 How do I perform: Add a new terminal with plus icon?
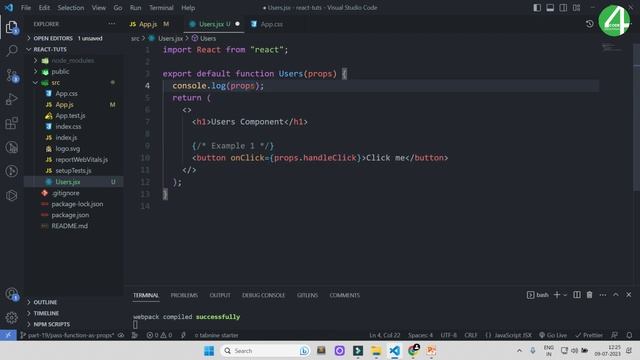tap(557, 295)
